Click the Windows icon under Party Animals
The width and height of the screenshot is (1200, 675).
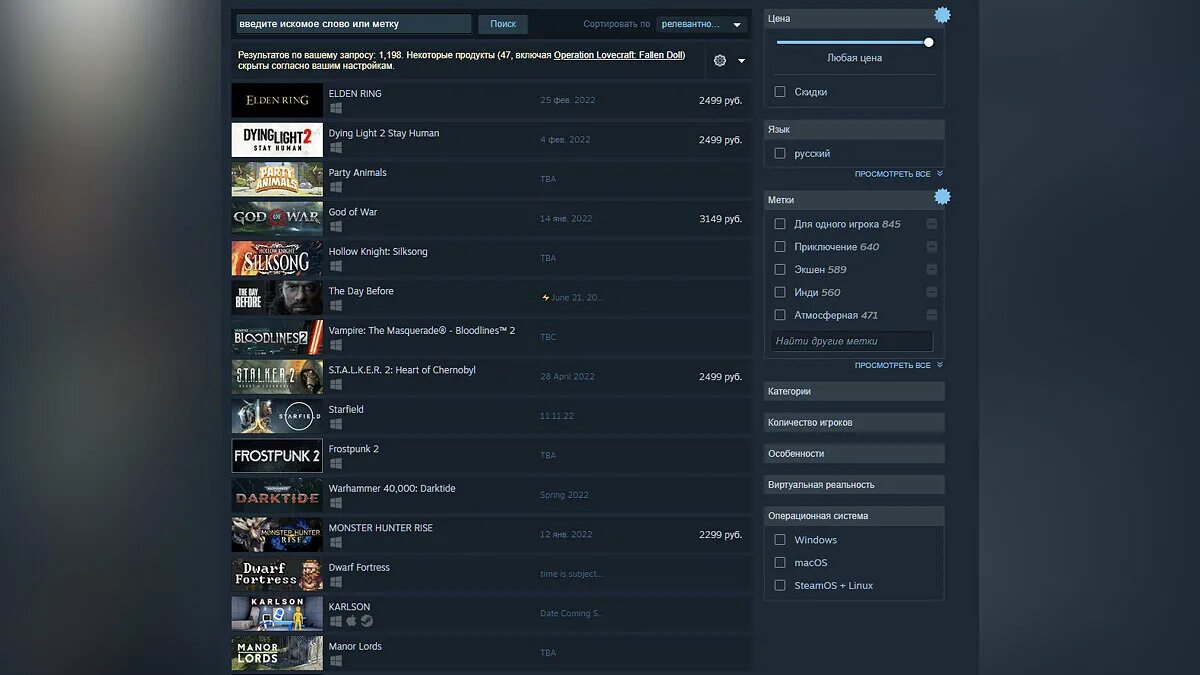coord(336,187)
